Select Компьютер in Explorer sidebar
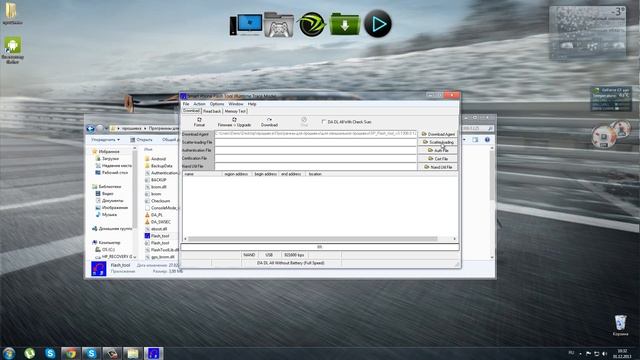The height and width of the screenshot is (360, 640). click(x=106, y=242)
